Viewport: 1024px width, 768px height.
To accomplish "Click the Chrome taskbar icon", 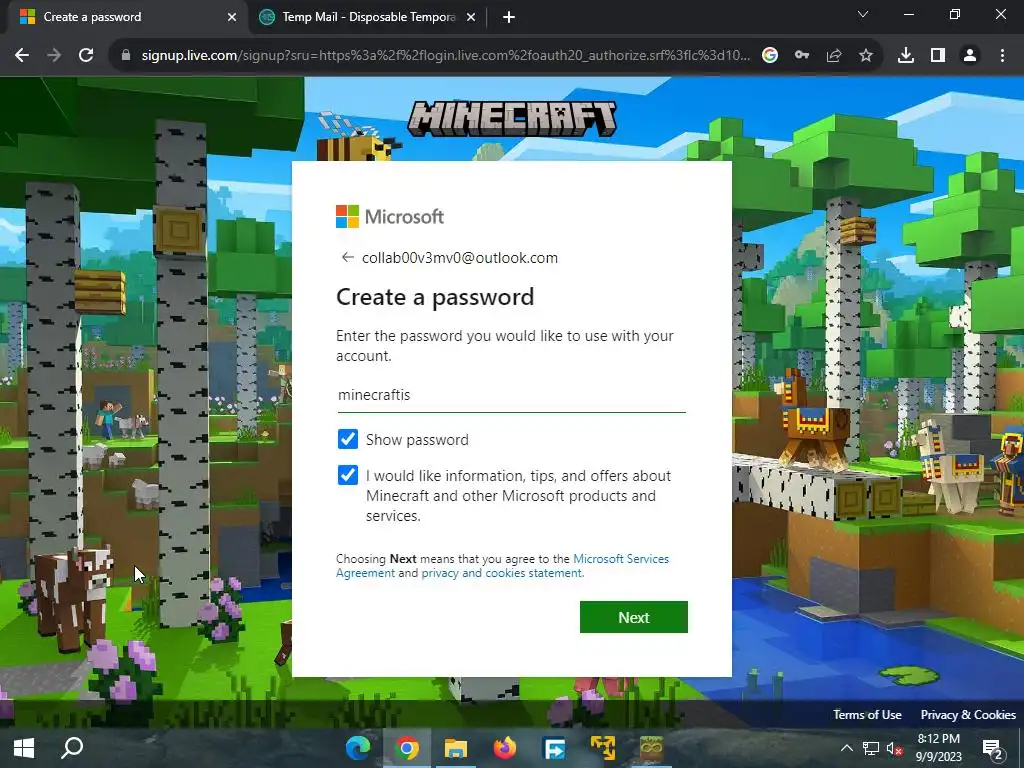I will (407, 748).
